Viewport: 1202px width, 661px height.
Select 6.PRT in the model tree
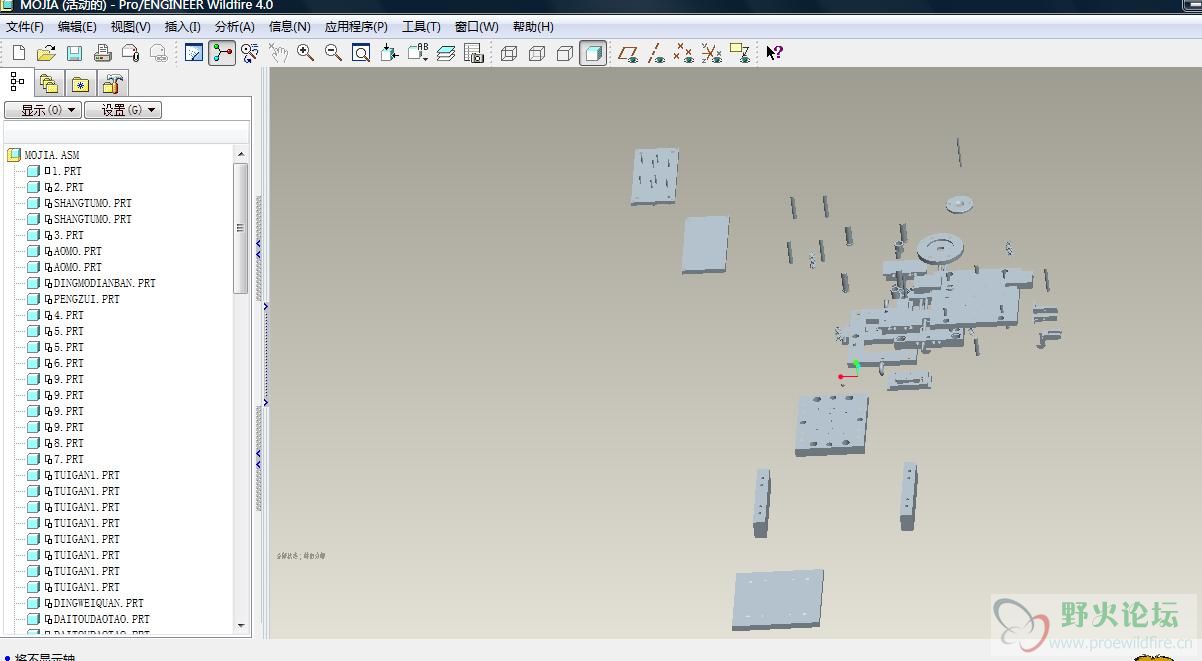coord(69,363)
